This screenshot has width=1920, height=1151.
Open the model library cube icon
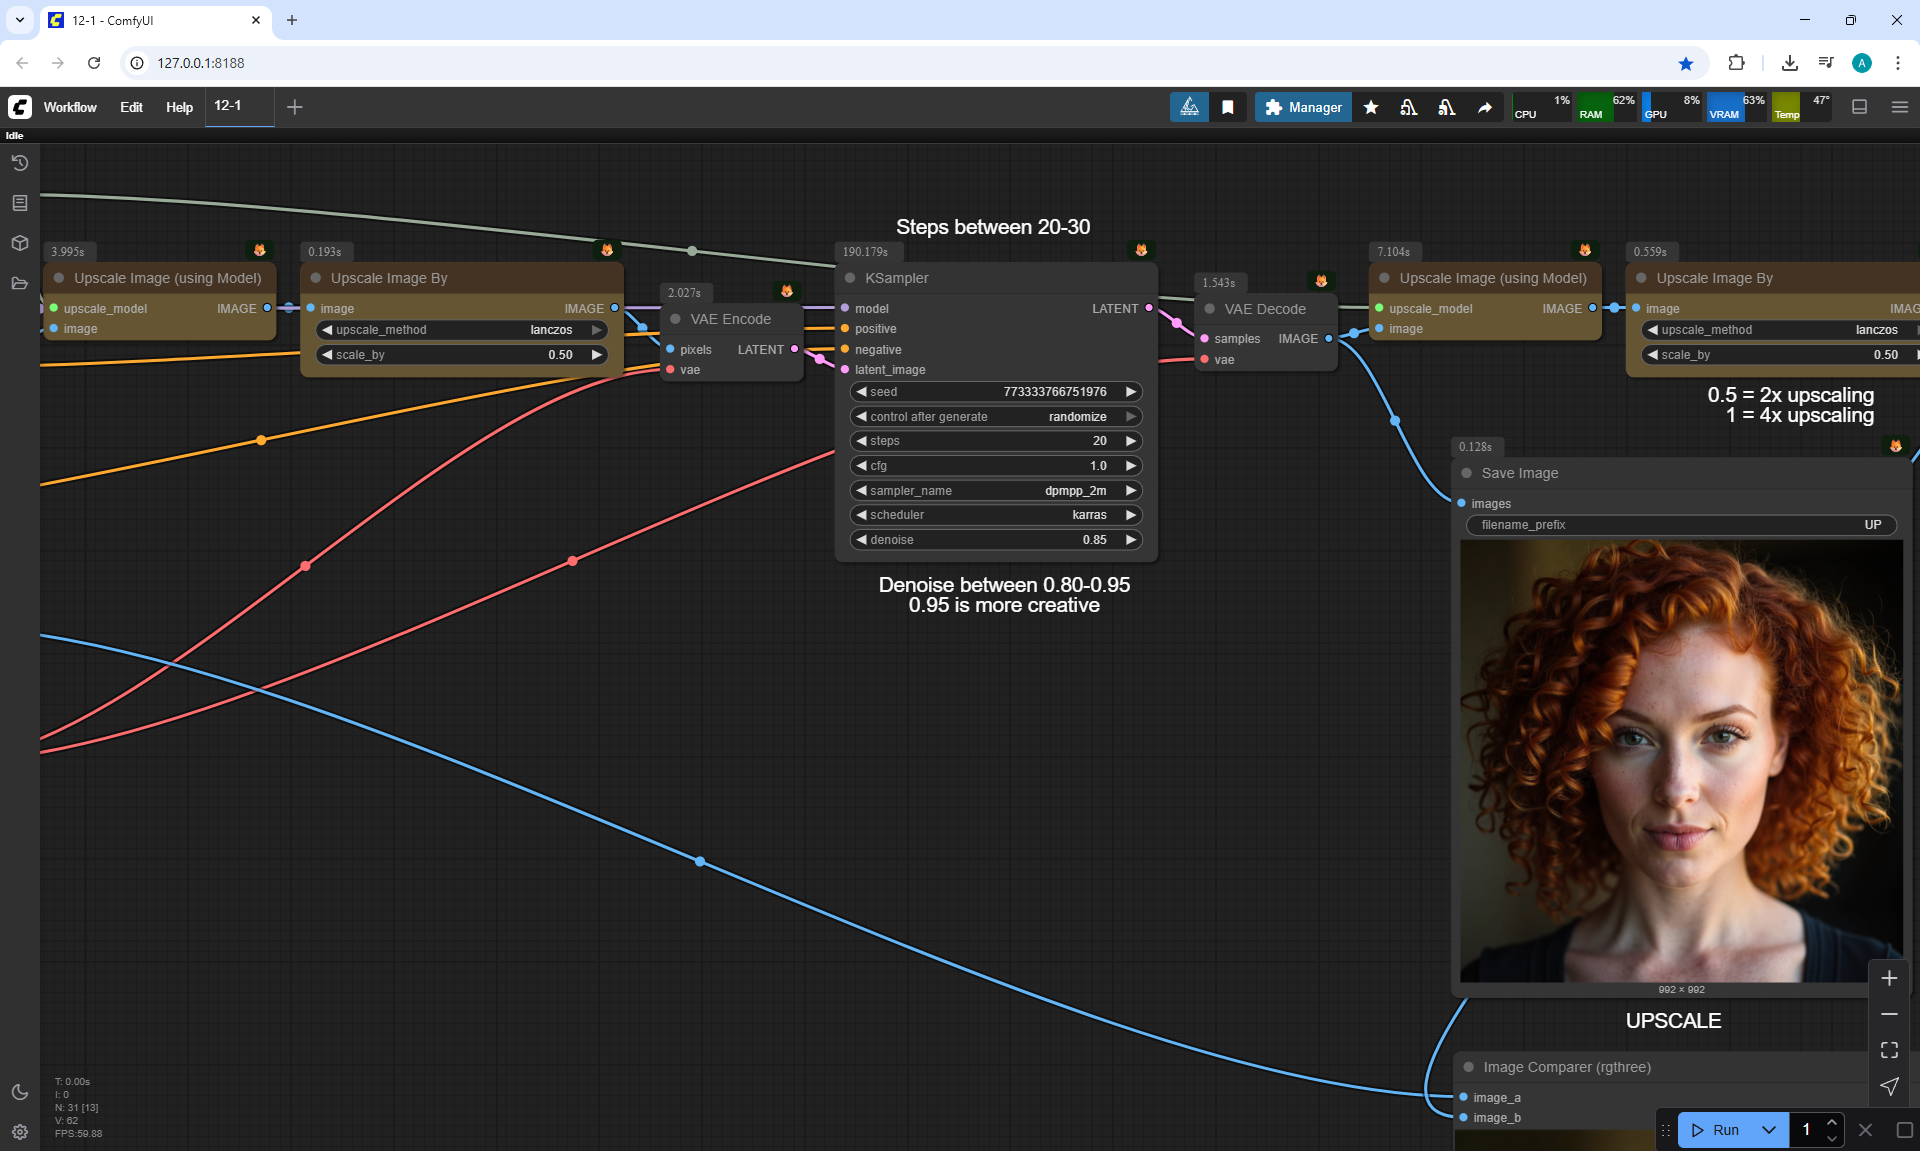19,243
